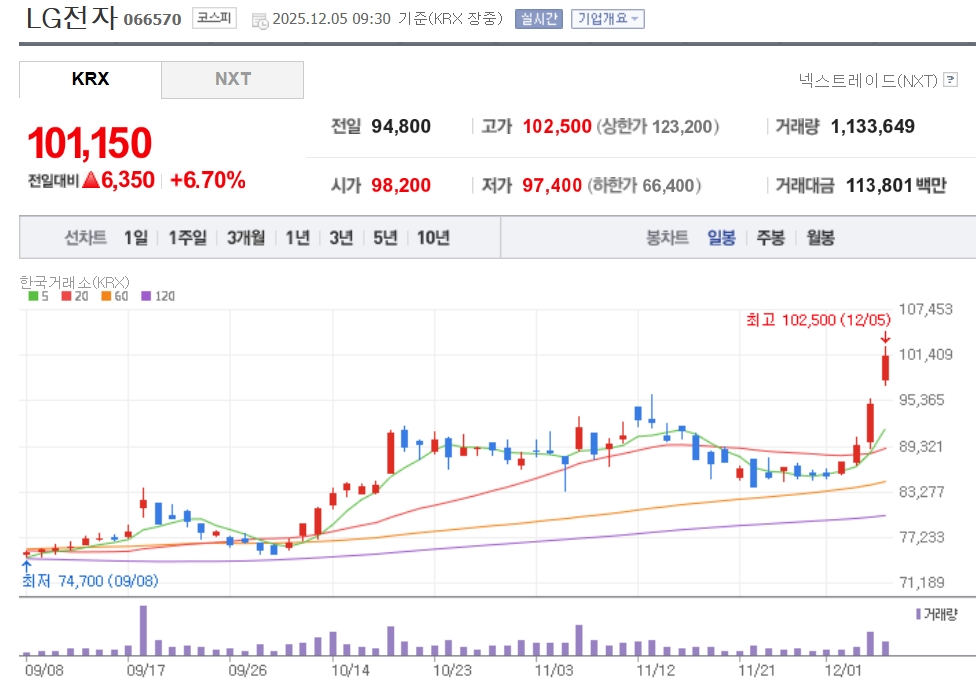Select the 10년 line chart period
This screenshot has width=976, height=700.
(x=433, y=238)
